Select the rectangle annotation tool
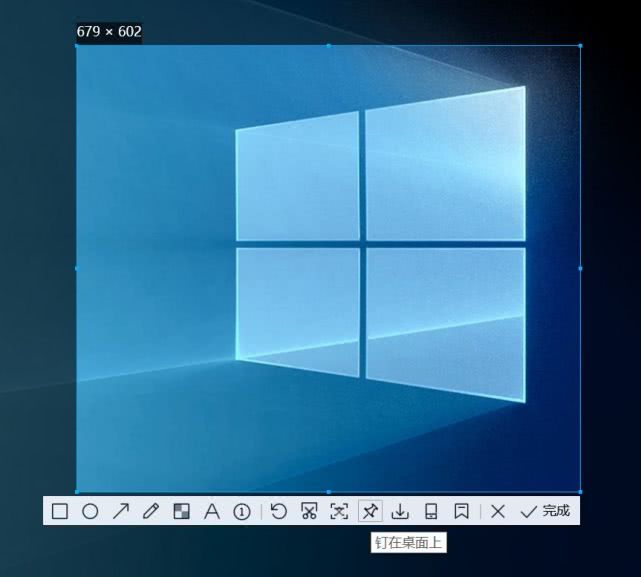 click(x=60, y=511)
